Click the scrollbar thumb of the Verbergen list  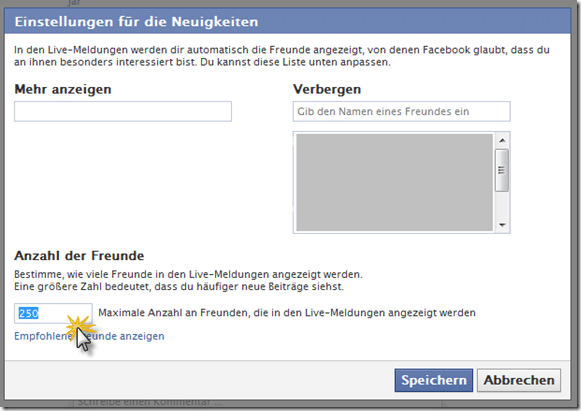[x=502, y=170]
